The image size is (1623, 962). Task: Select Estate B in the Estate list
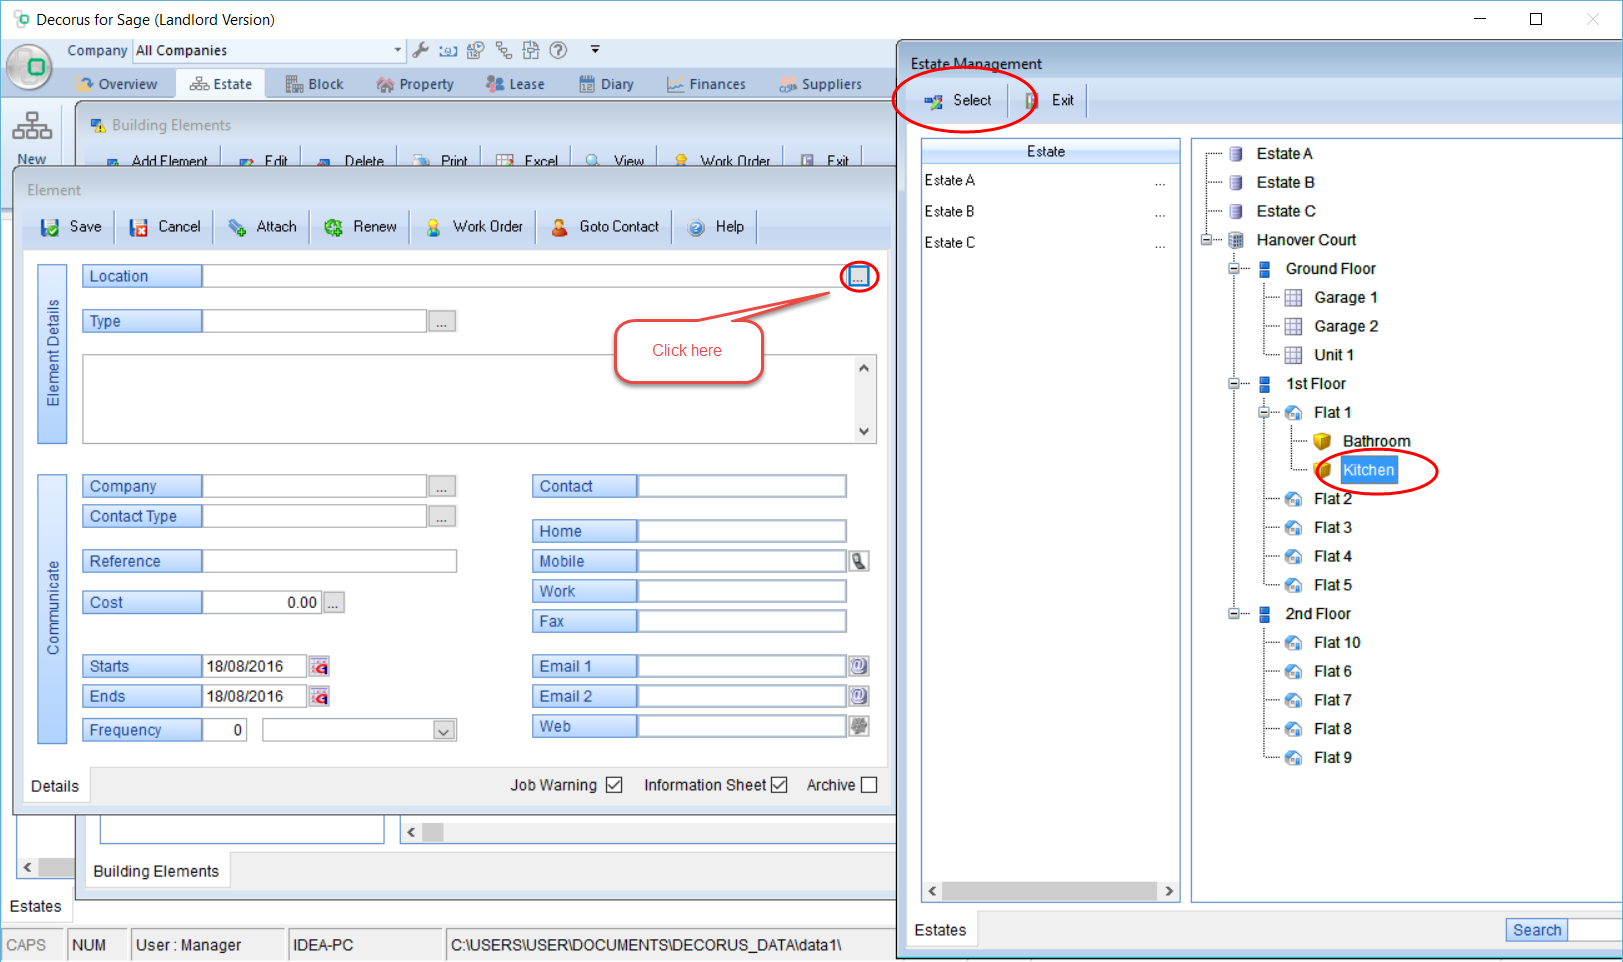(950, 211)
